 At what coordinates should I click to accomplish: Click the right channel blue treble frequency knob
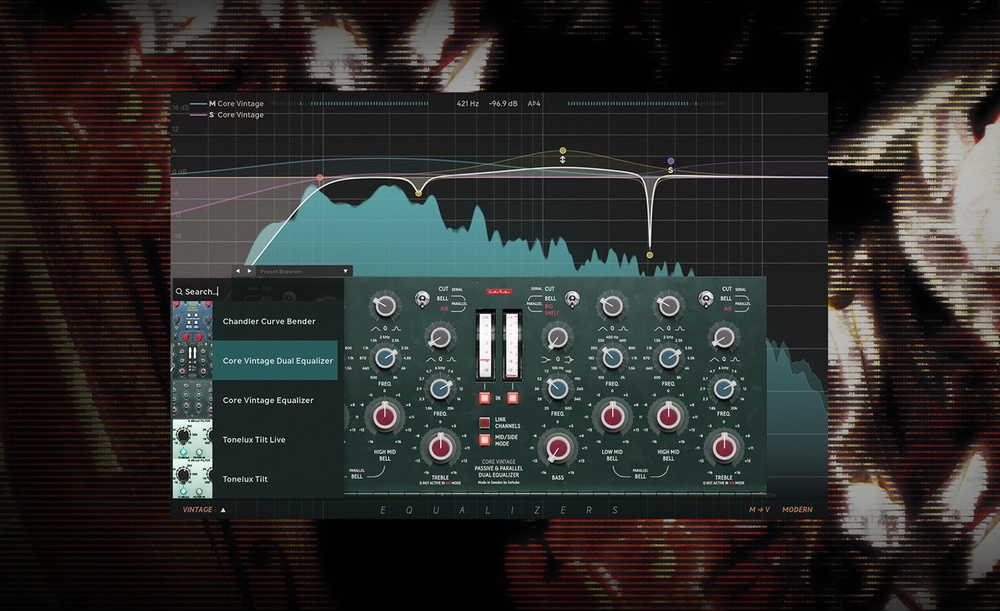(x=724, y=388)
